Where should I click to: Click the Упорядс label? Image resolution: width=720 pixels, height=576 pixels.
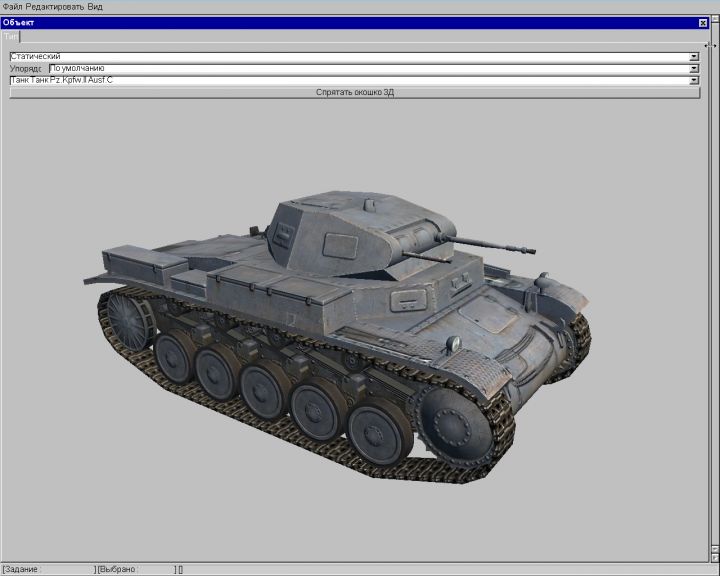pos(27,69)
